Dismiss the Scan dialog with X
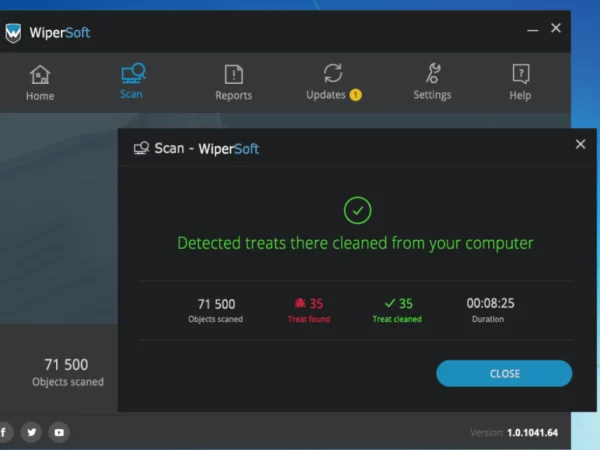The height and width of the screenshot is (450, 600). pyautogui.click(x=580, y=144)
